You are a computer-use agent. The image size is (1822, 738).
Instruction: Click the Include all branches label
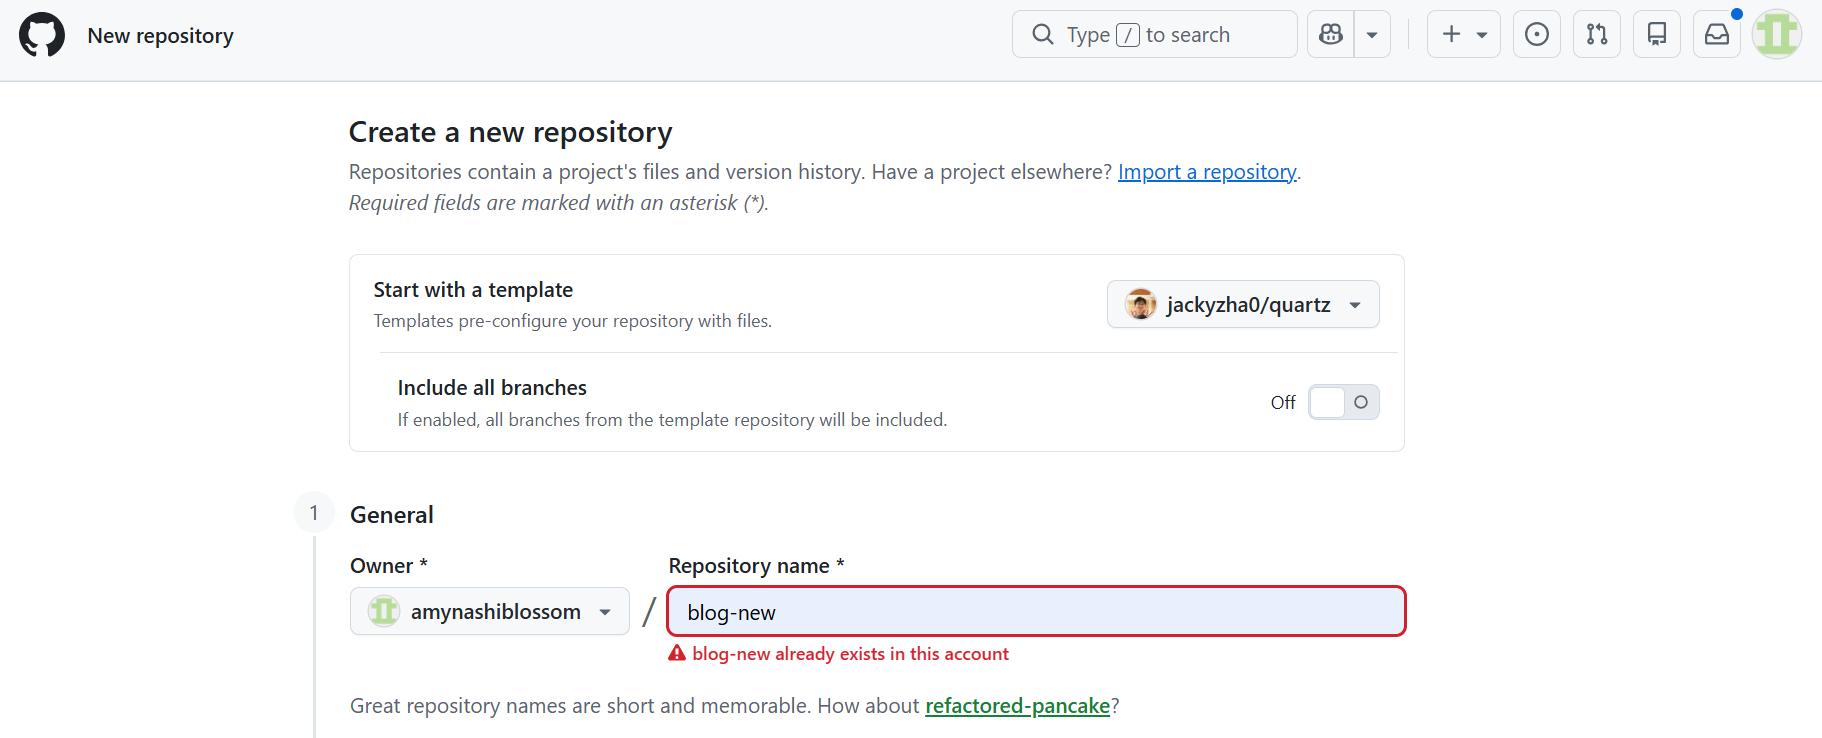(492, 388)
